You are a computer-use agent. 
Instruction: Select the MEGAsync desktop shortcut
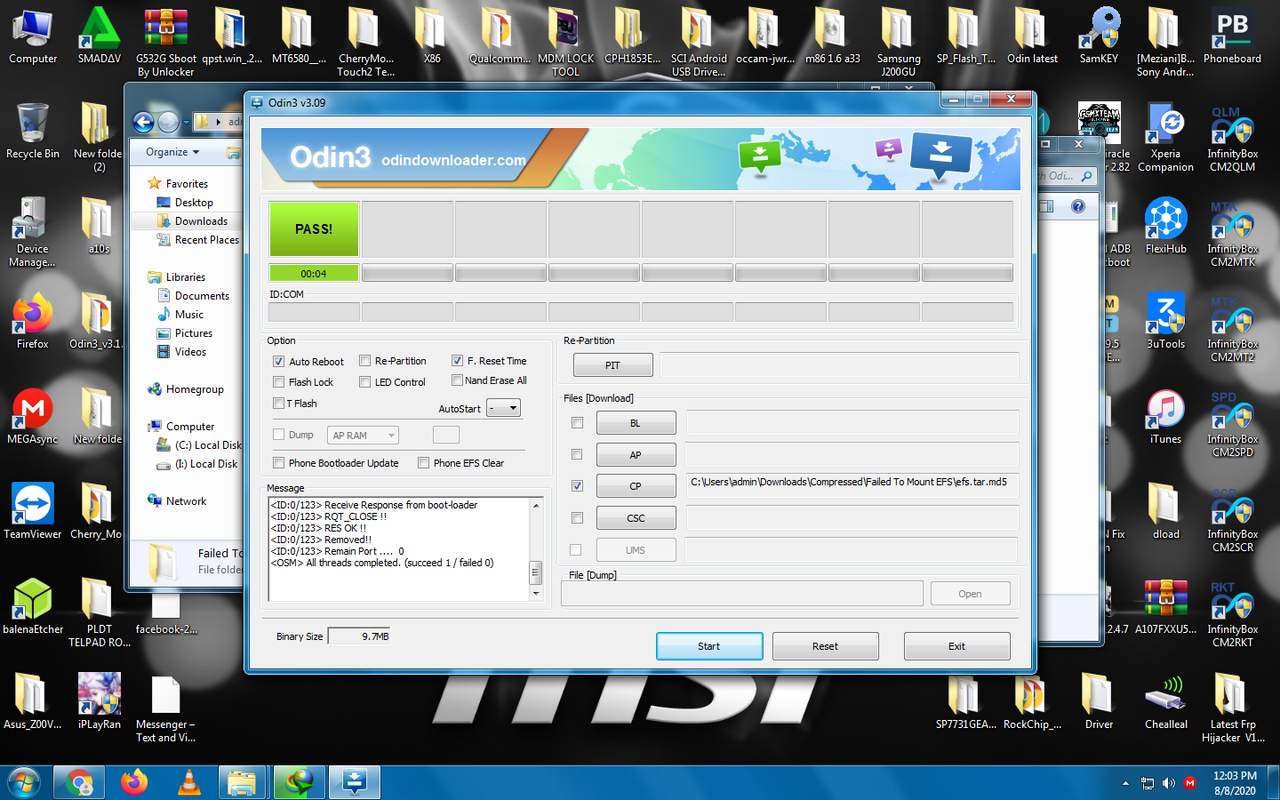[32, 417]
